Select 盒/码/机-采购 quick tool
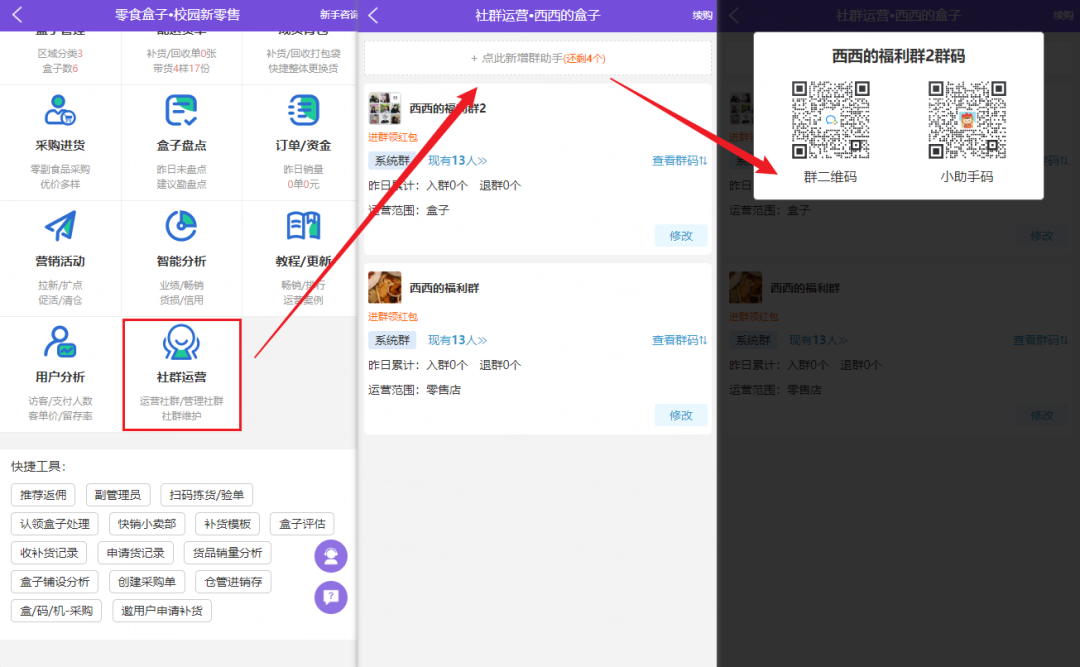The image size is (1080, 667). 56,610
